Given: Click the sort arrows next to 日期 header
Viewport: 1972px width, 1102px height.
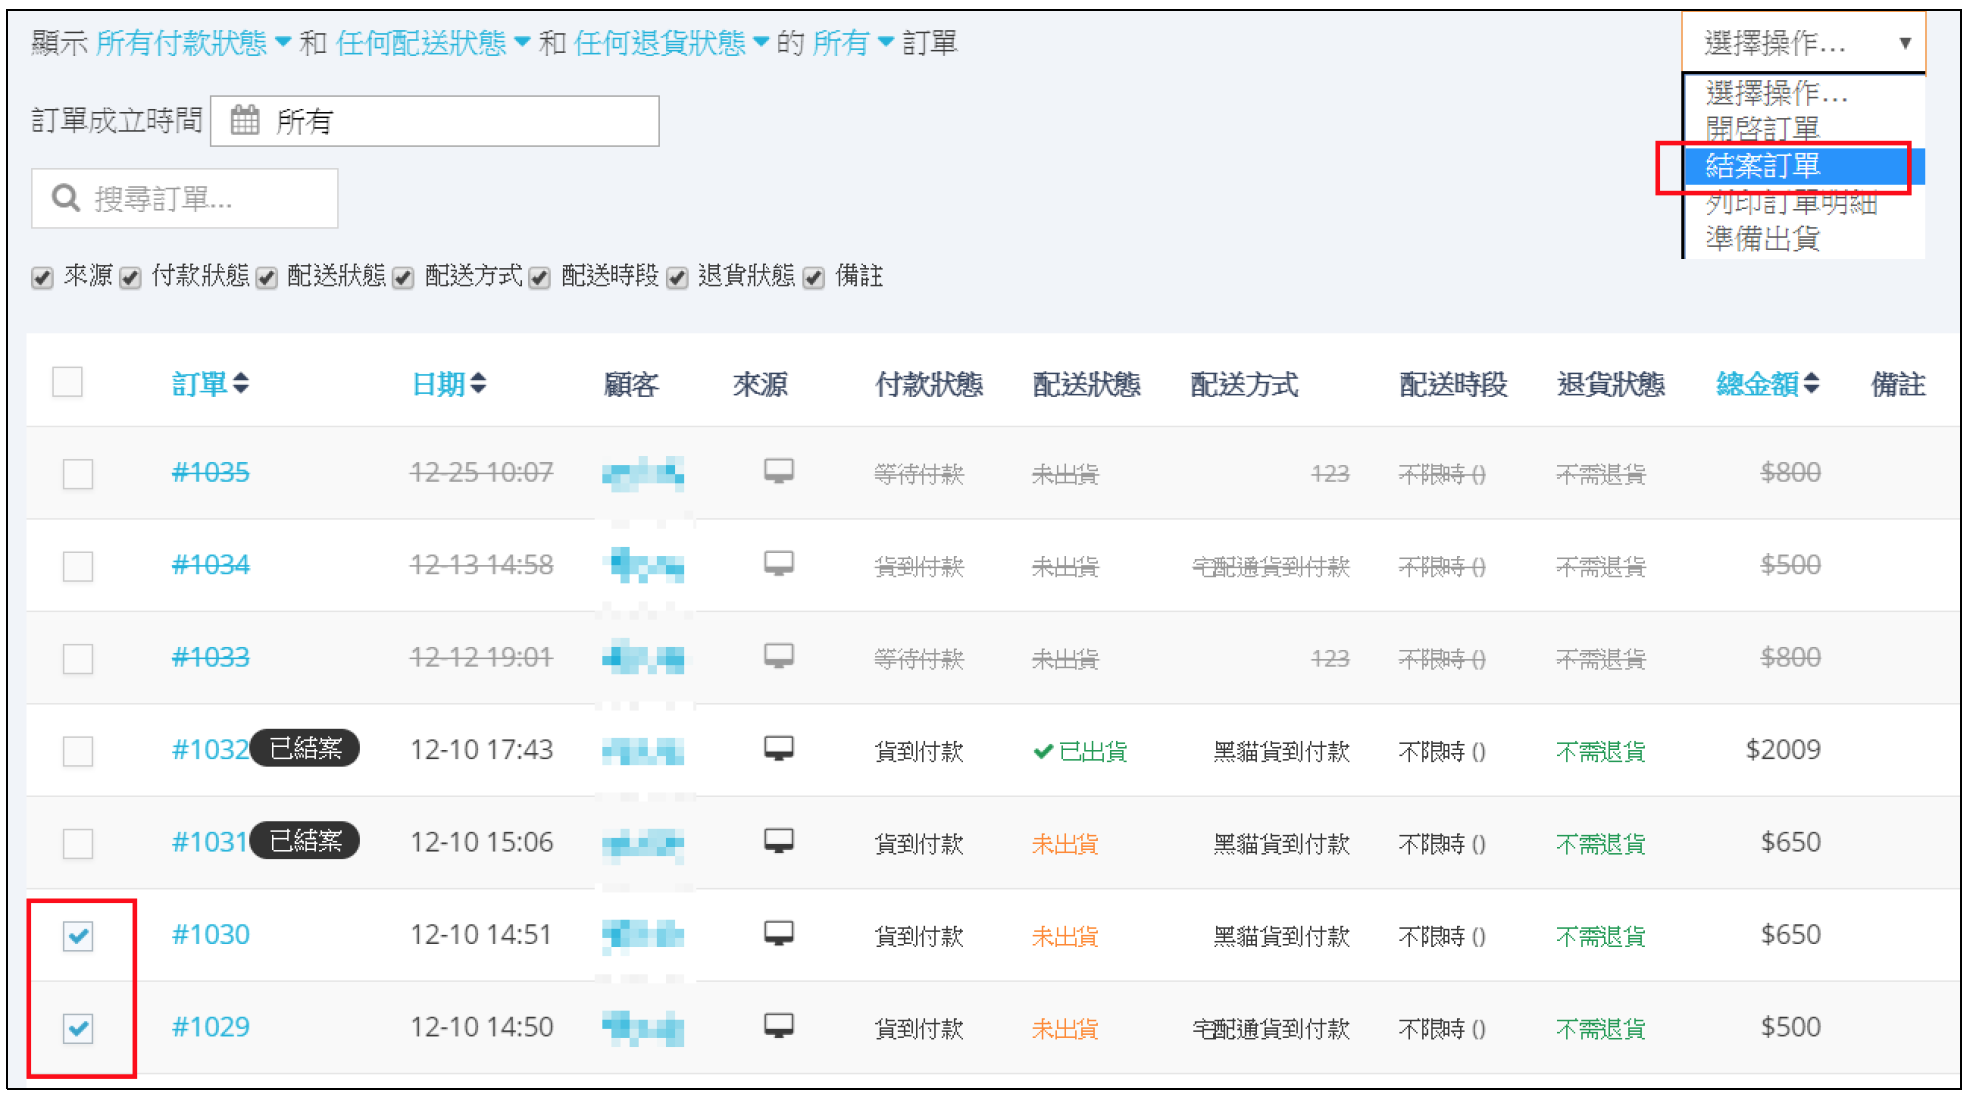Looking at the screenshot, I should pyautogui.click(x=478, y=383).
